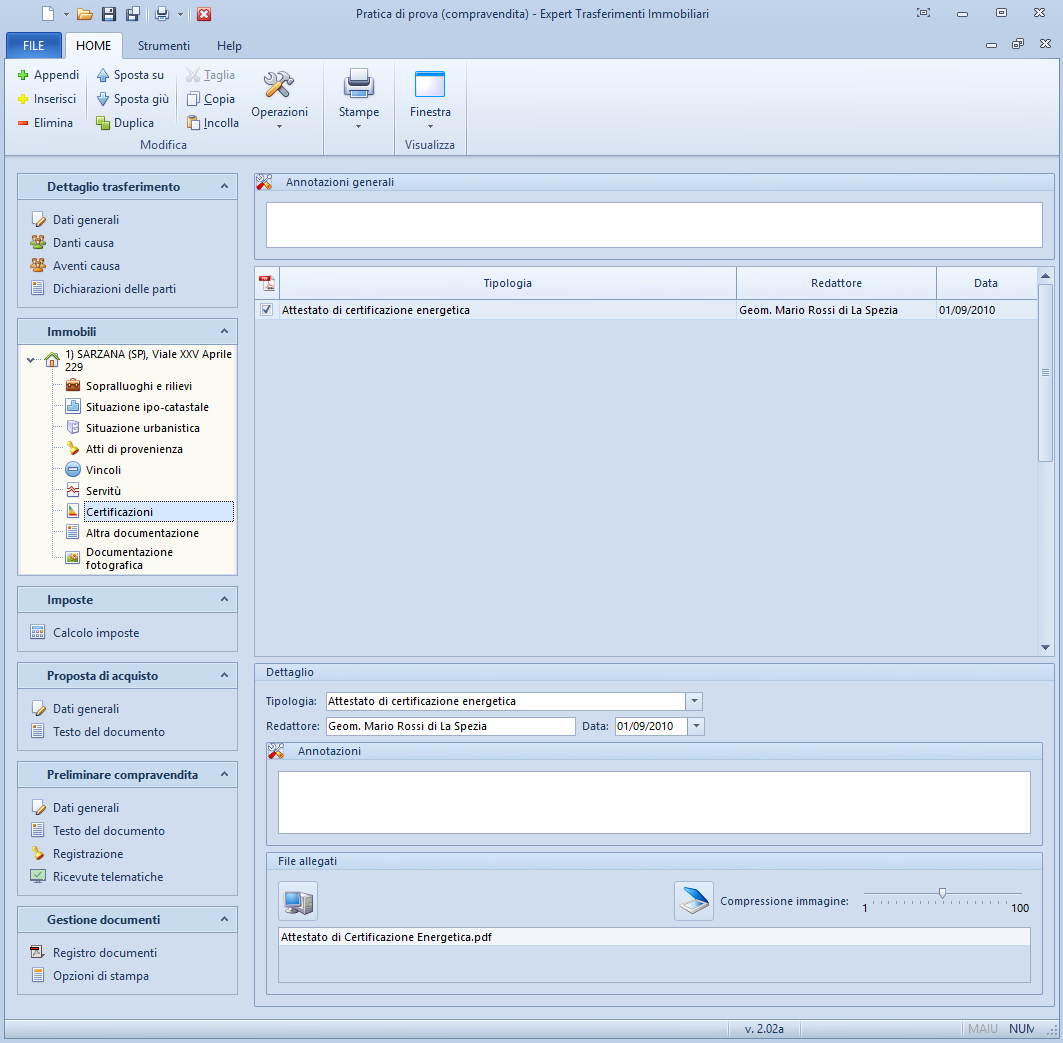Collapse the Dettaglio trasferimento panel
Viewport: 1063px width, 1043px height.
click(224, 187)
